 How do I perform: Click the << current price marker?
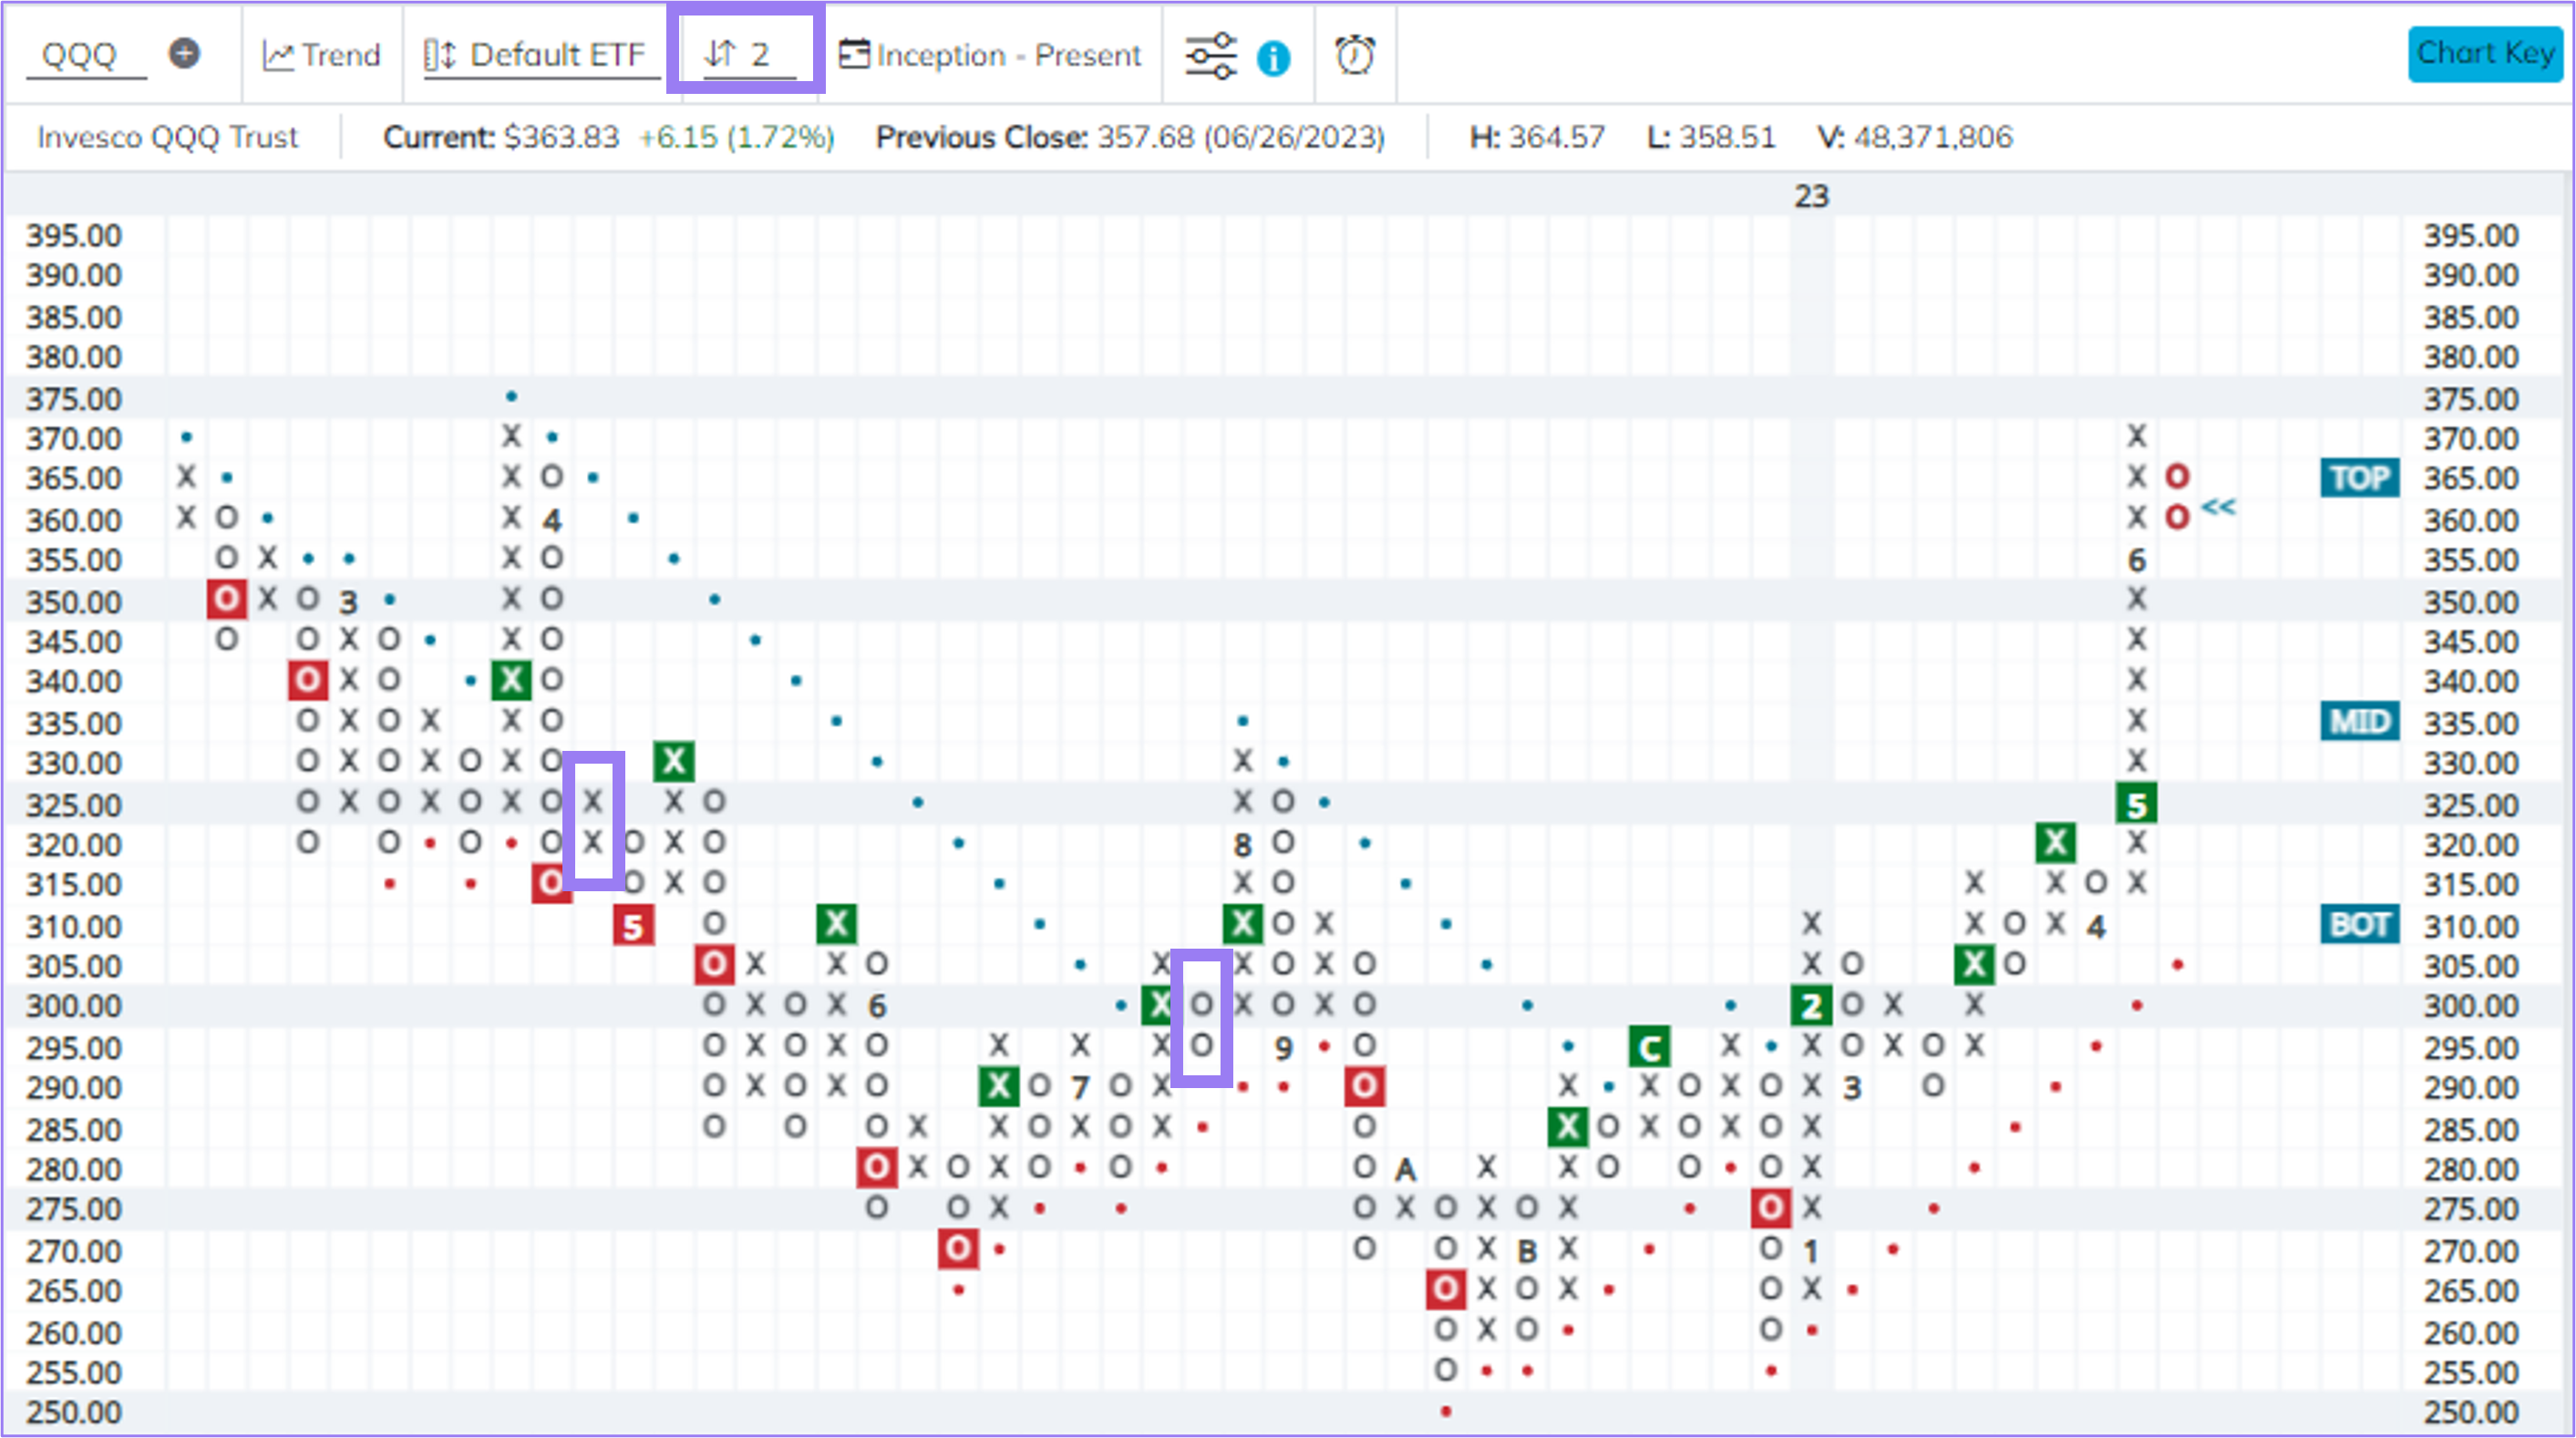pos(2218,507)
